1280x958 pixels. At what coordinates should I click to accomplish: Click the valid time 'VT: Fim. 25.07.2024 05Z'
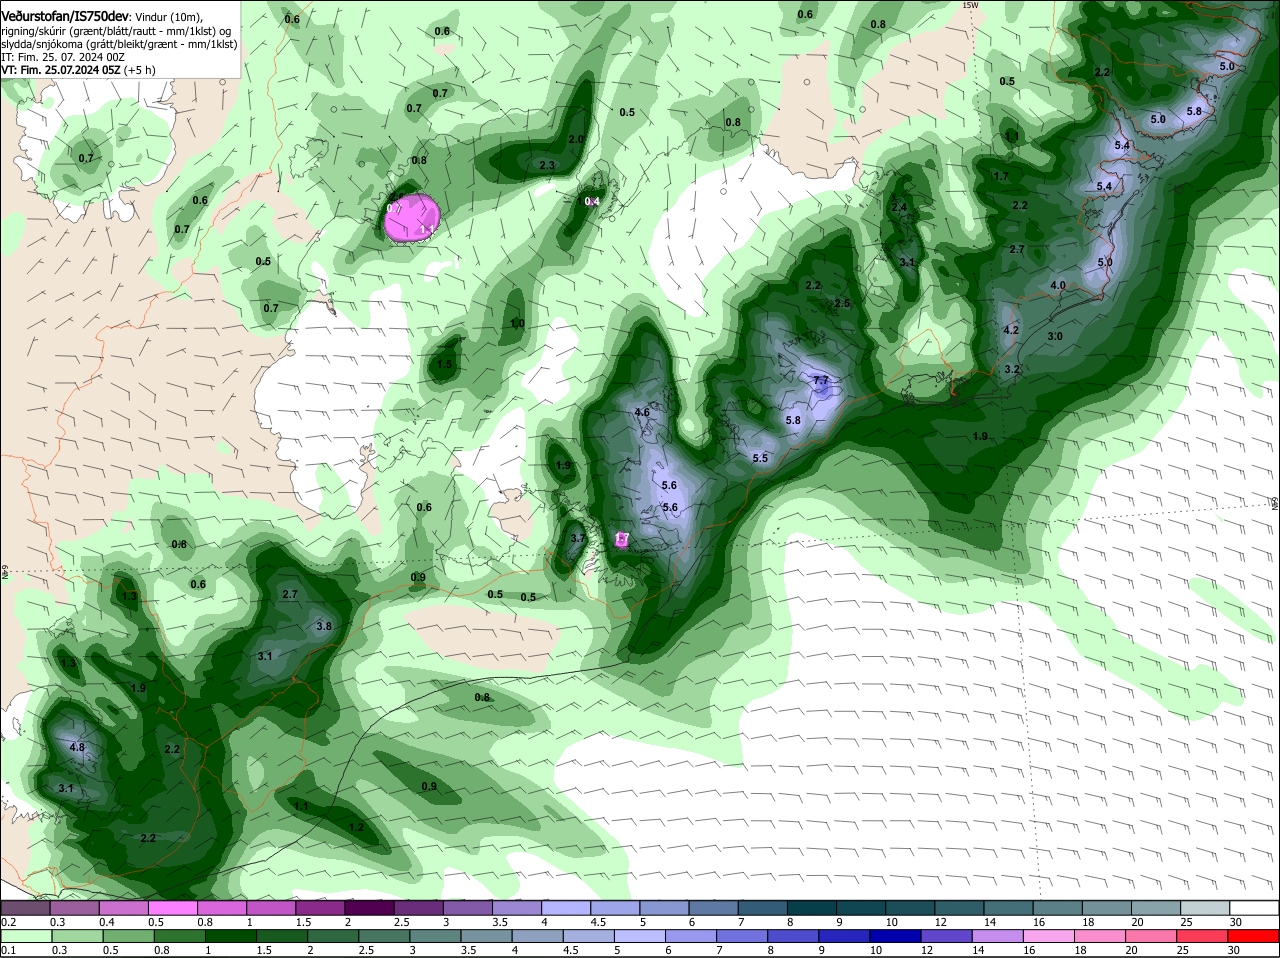[x=62, y=70]
